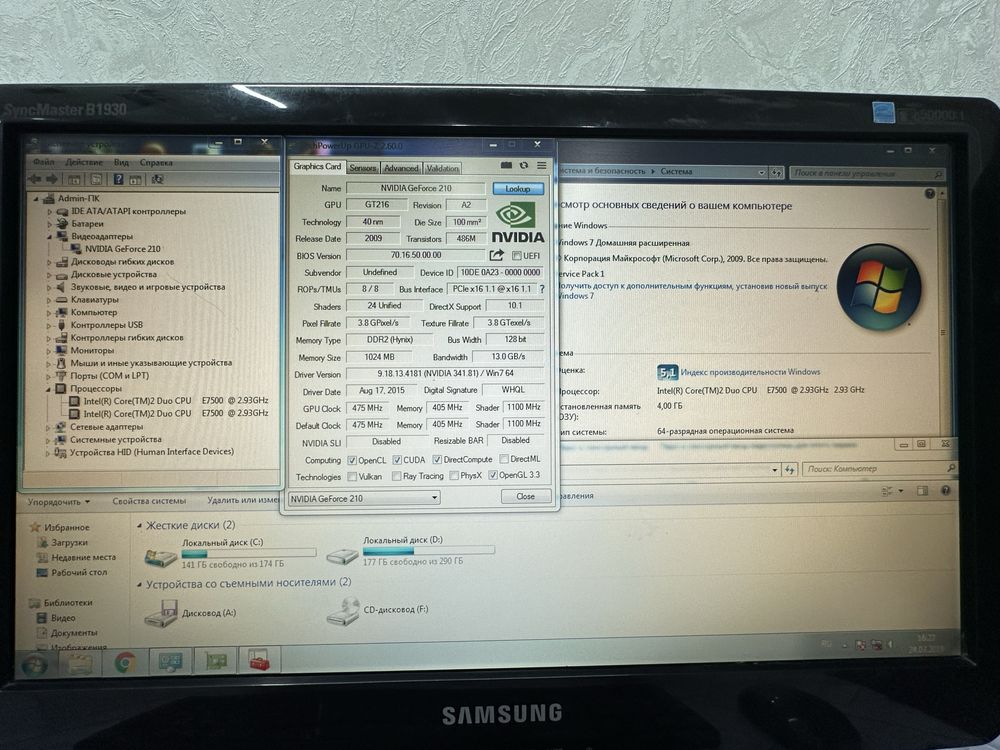Viewport: 1000px width, 750px height.
Task: Click help icon in System window
Action: (x=929, y=193)
